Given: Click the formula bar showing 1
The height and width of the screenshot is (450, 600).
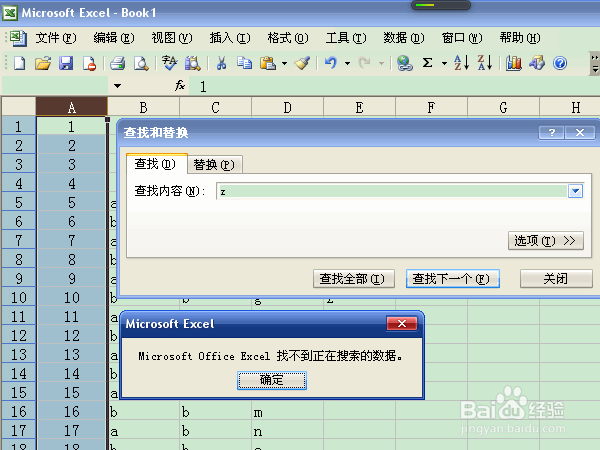Looking at the screenshot, I should (x=394, y=86).
